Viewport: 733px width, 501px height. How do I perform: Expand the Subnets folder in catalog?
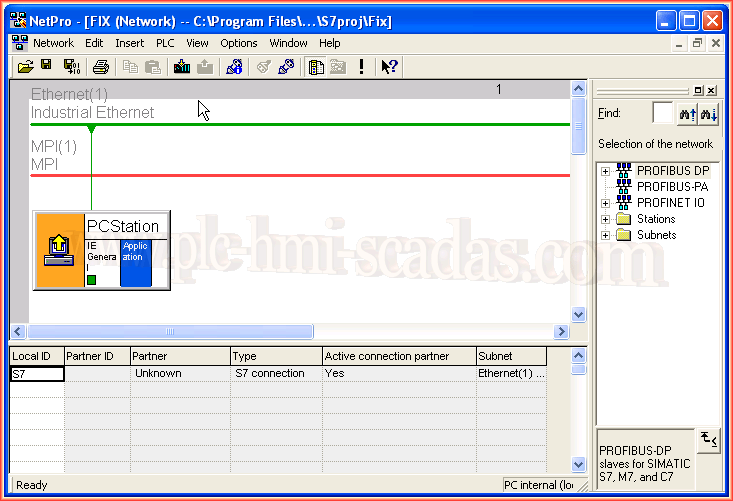(x=605, y=235)
